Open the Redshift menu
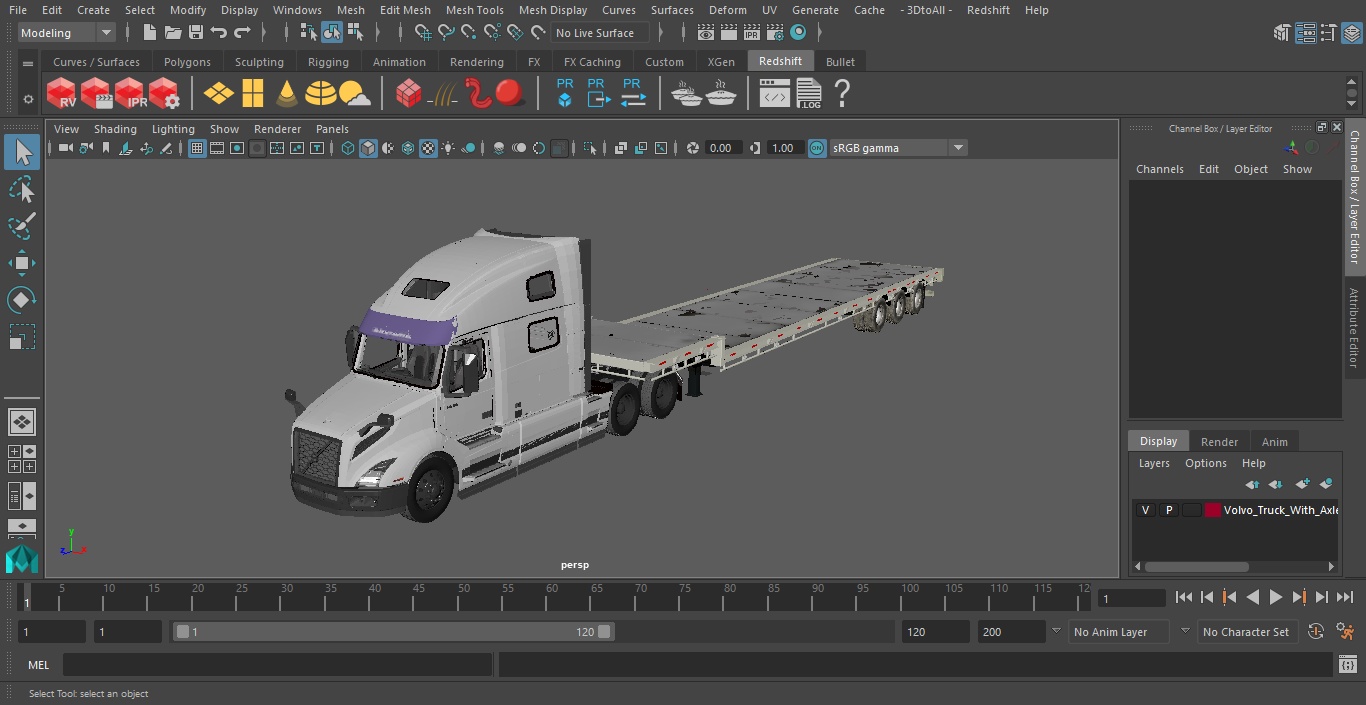This screenshot has height=705, width=1366. (x=988, y=10)
